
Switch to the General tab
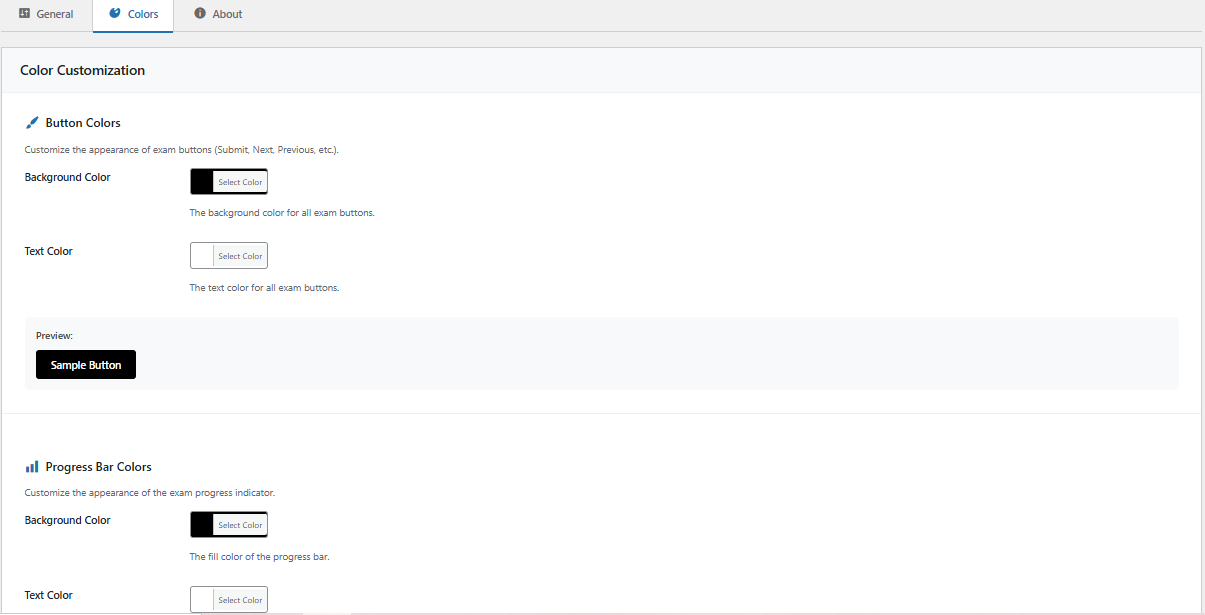coord(54,14)
